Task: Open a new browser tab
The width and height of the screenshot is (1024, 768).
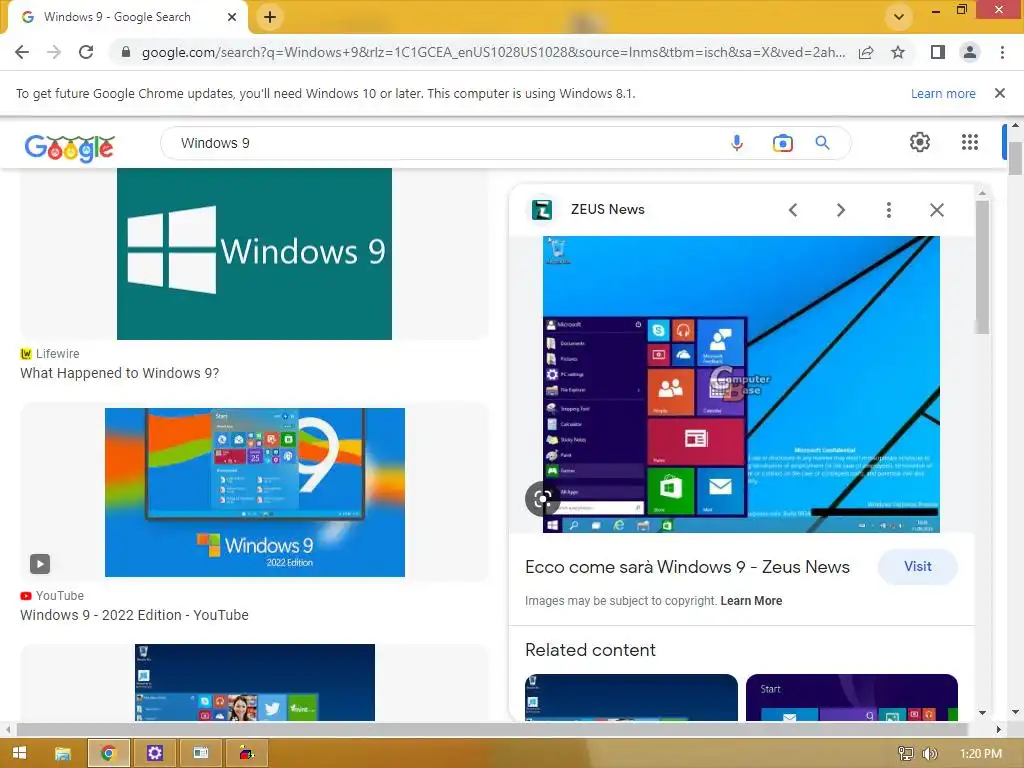Action: pos(270,17)
